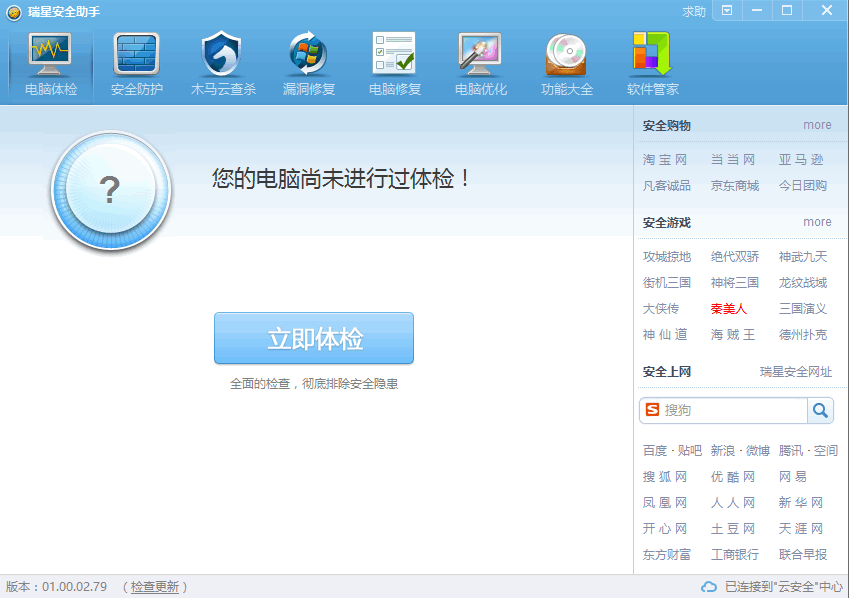Open the 三国演义 game link
The width and height of the screenshot is (849, 598).
[x=803, y=309]
